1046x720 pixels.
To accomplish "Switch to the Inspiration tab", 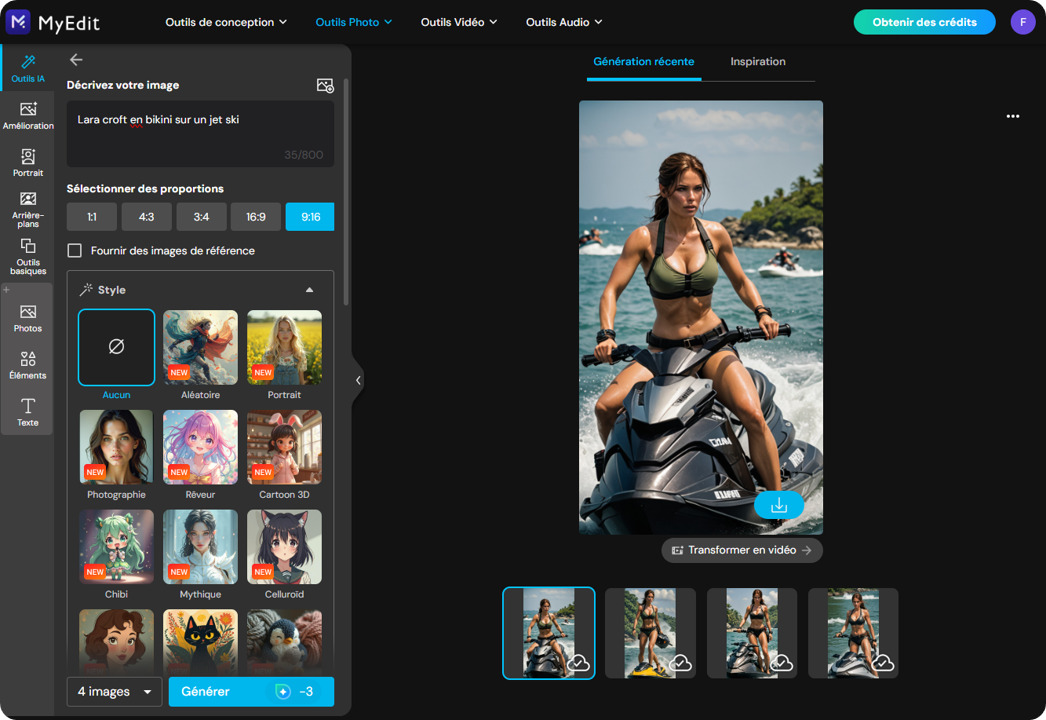I will coord(757,61).
